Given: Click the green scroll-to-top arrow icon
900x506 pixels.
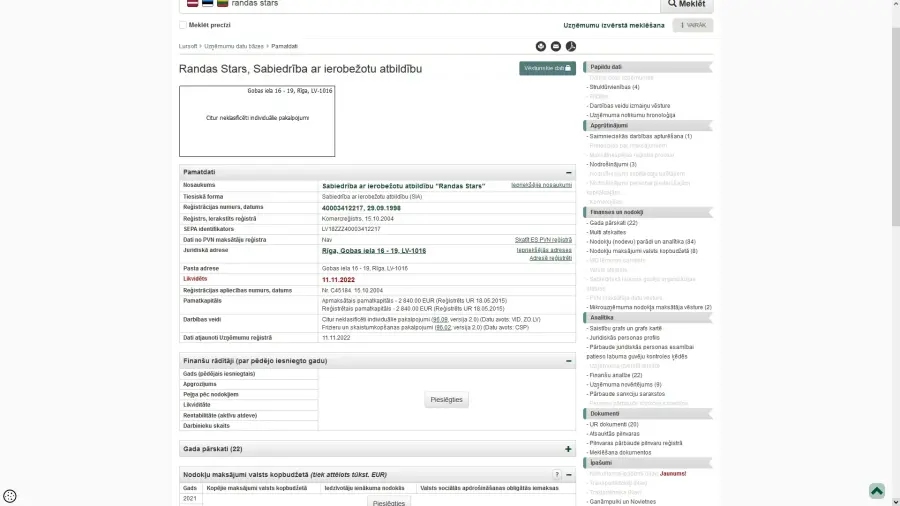Looking at the screenshot, I should 876,491.
